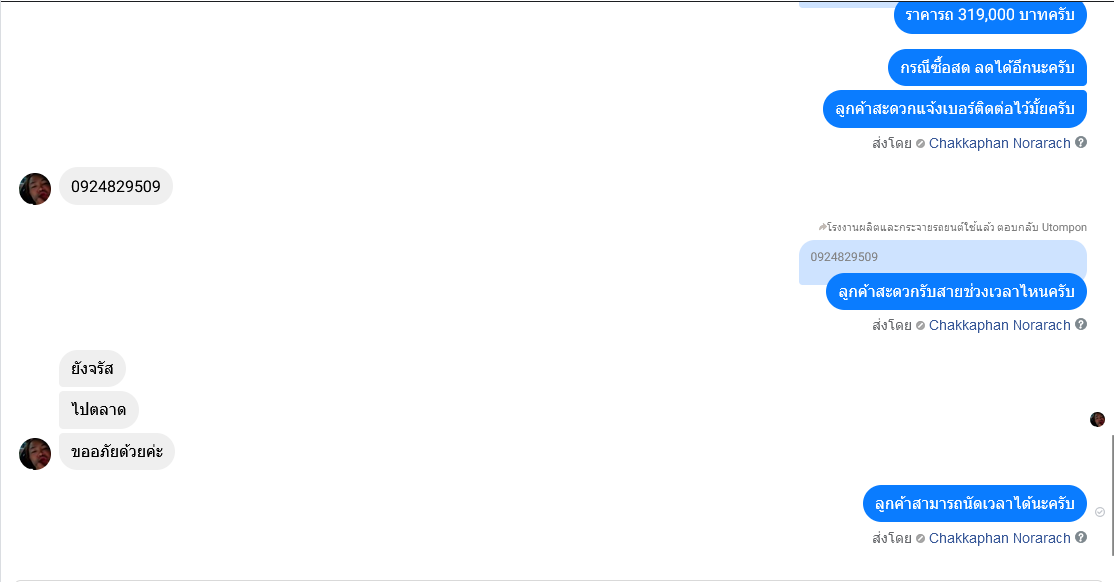This screenshot has height=582, width=1114.
Task: Select the ราคารถ 319,000 บาทครับ message
Action: tap(990, 16)
